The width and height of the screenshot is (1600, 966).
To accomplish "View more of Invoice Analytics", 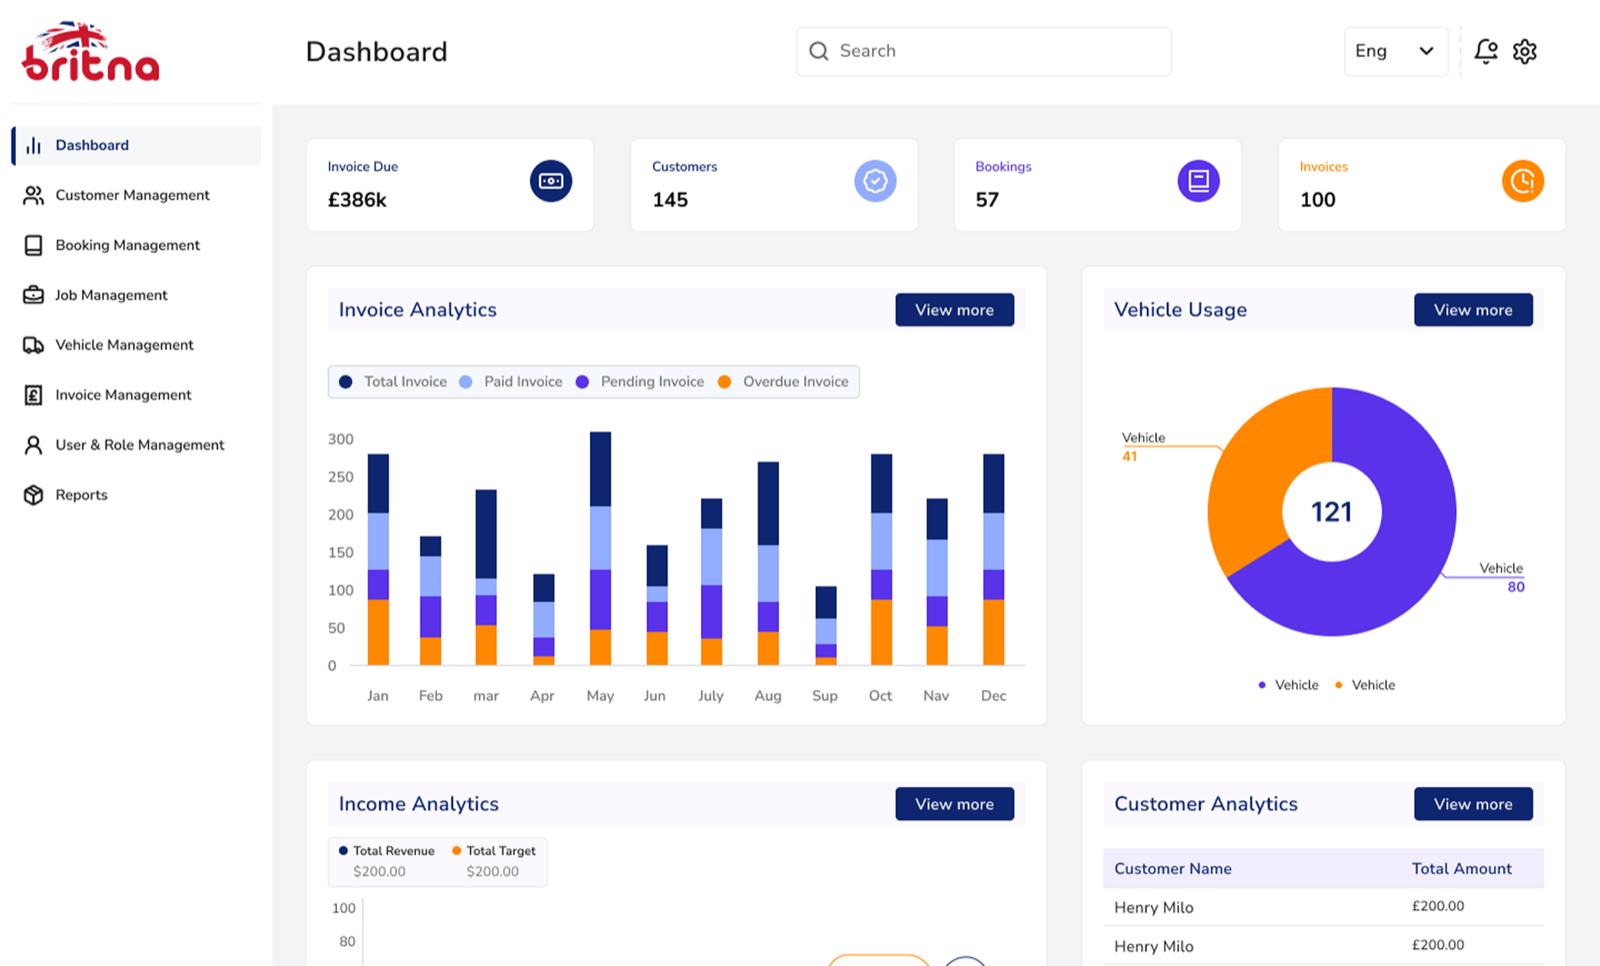I will pyautogui.click(x=954, y=310).
